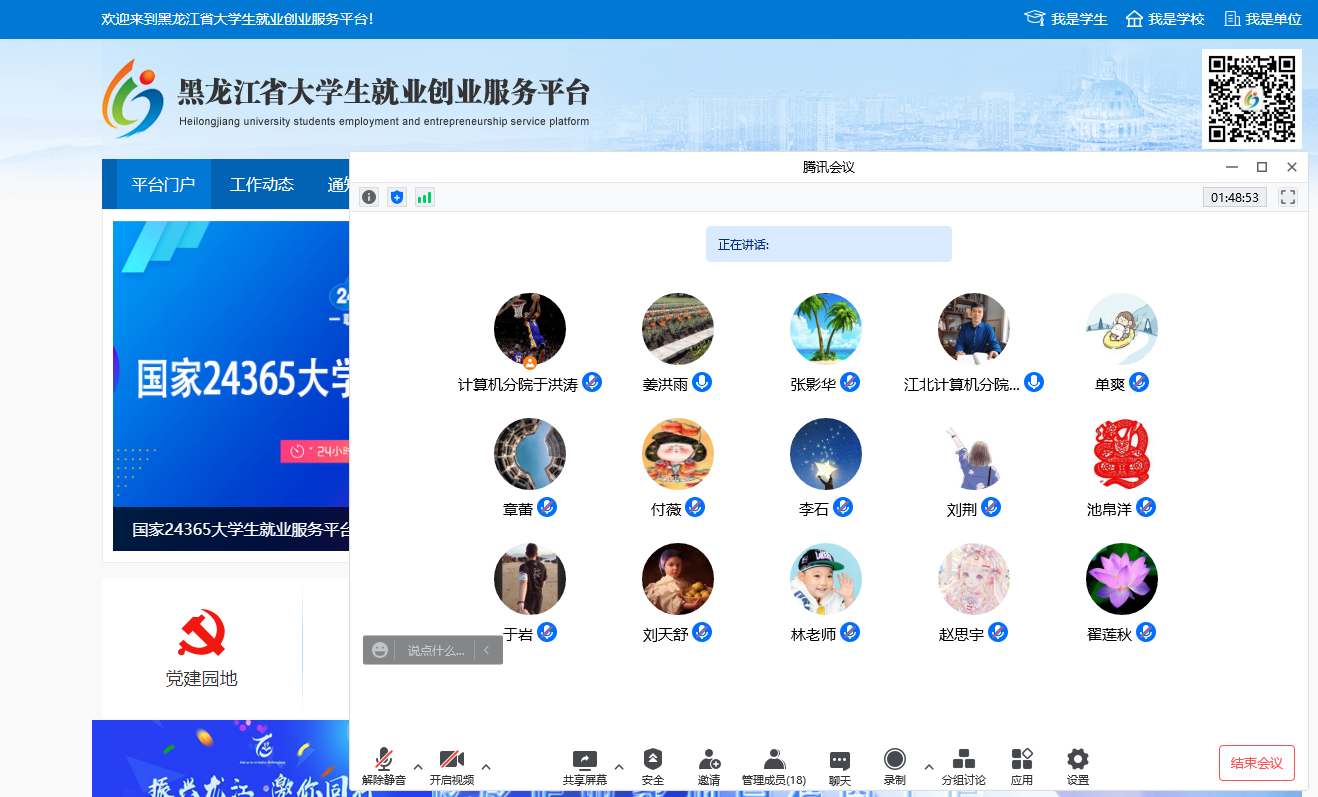Click mic icon next to 池帛洋
Screen dimensions: 1318x797
click(1146, 507)
